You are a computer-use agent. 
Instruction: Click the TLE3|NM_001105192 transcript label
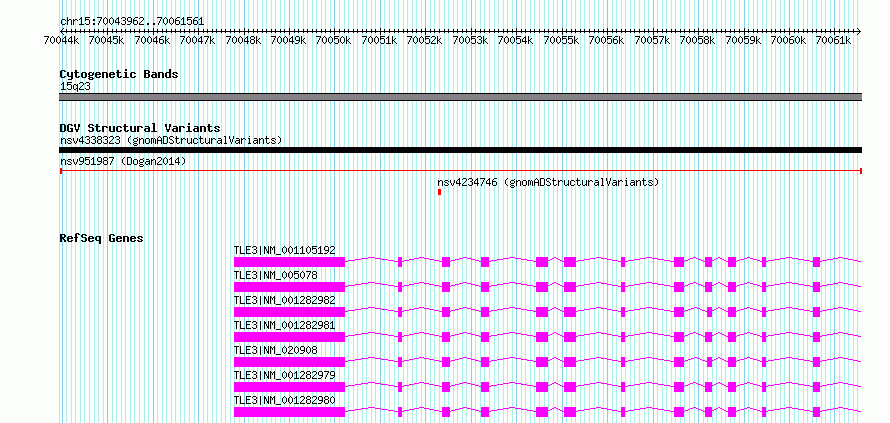[285, 250]
